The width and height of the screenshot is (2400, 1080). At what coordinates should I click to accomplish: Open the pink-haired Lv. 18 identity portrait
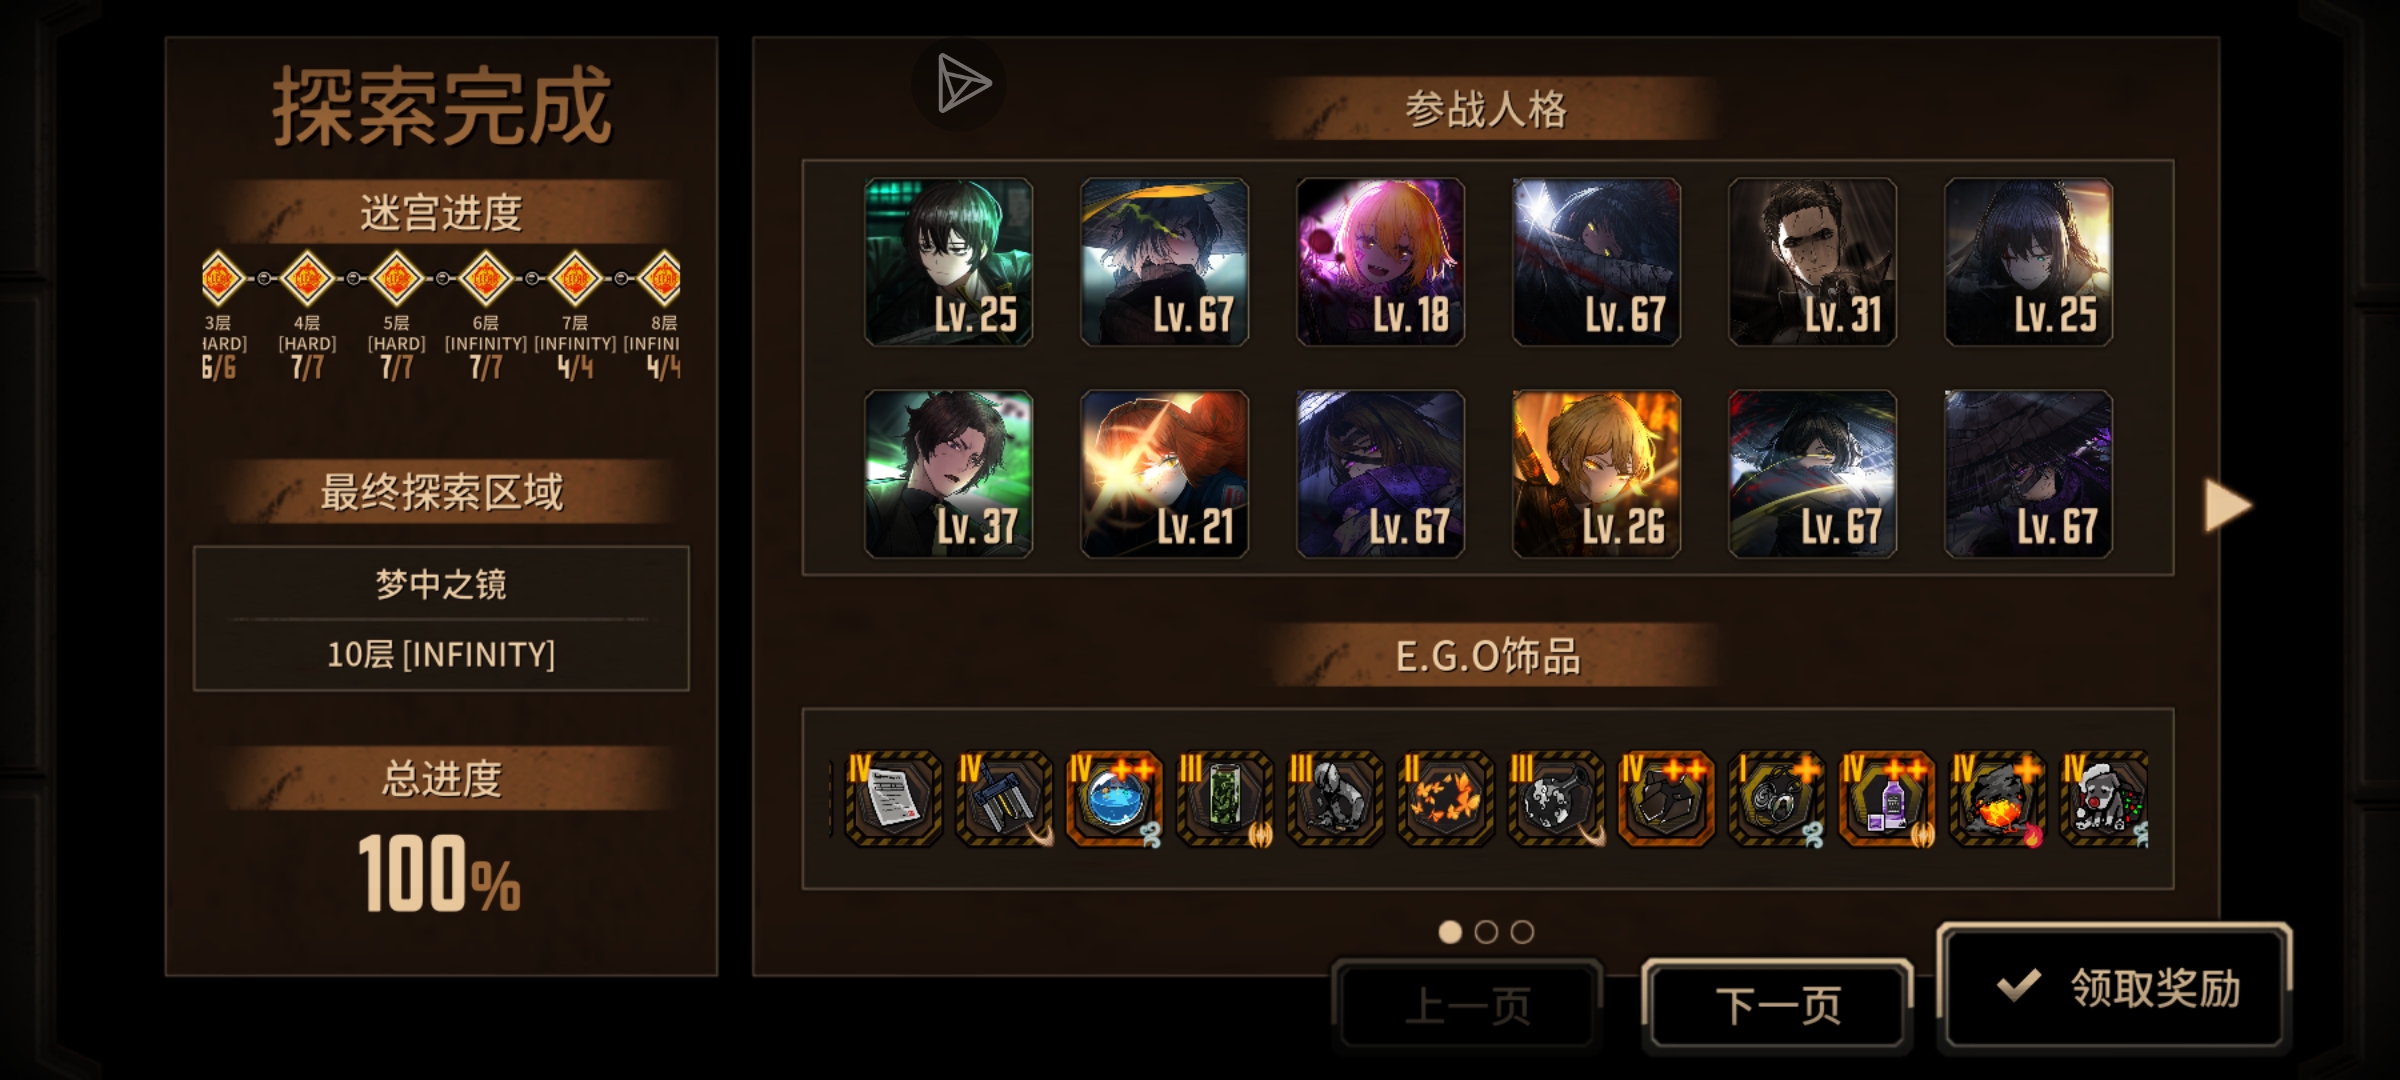[x=1380, y=262]
